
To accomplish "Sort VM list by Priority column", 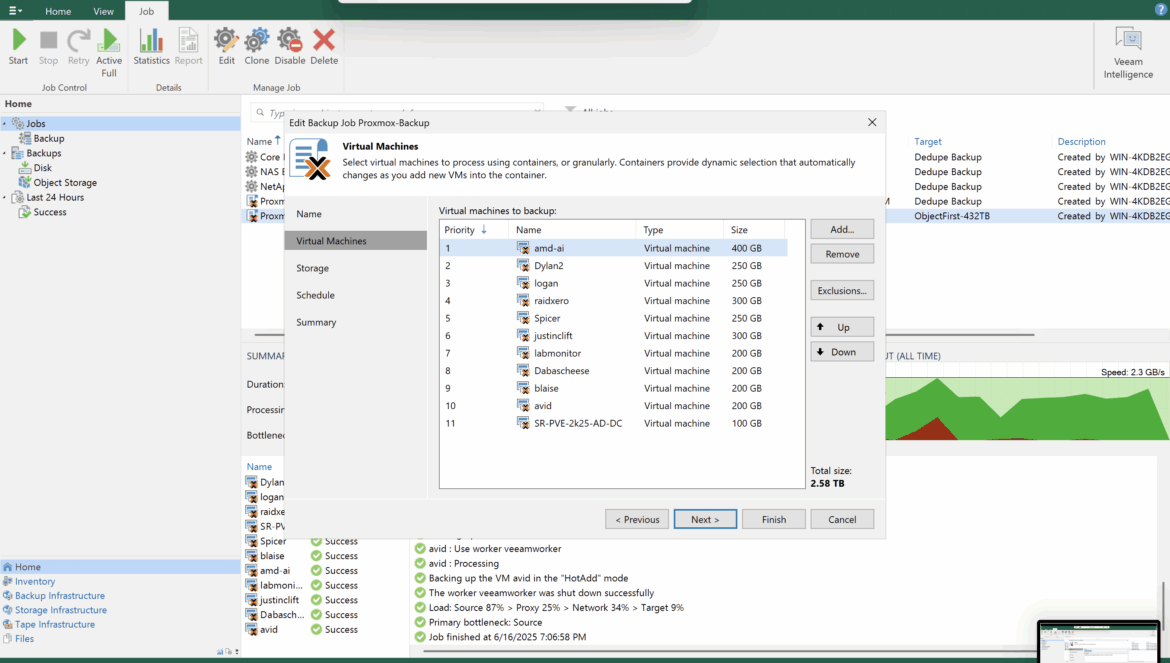I will (474, 230).
